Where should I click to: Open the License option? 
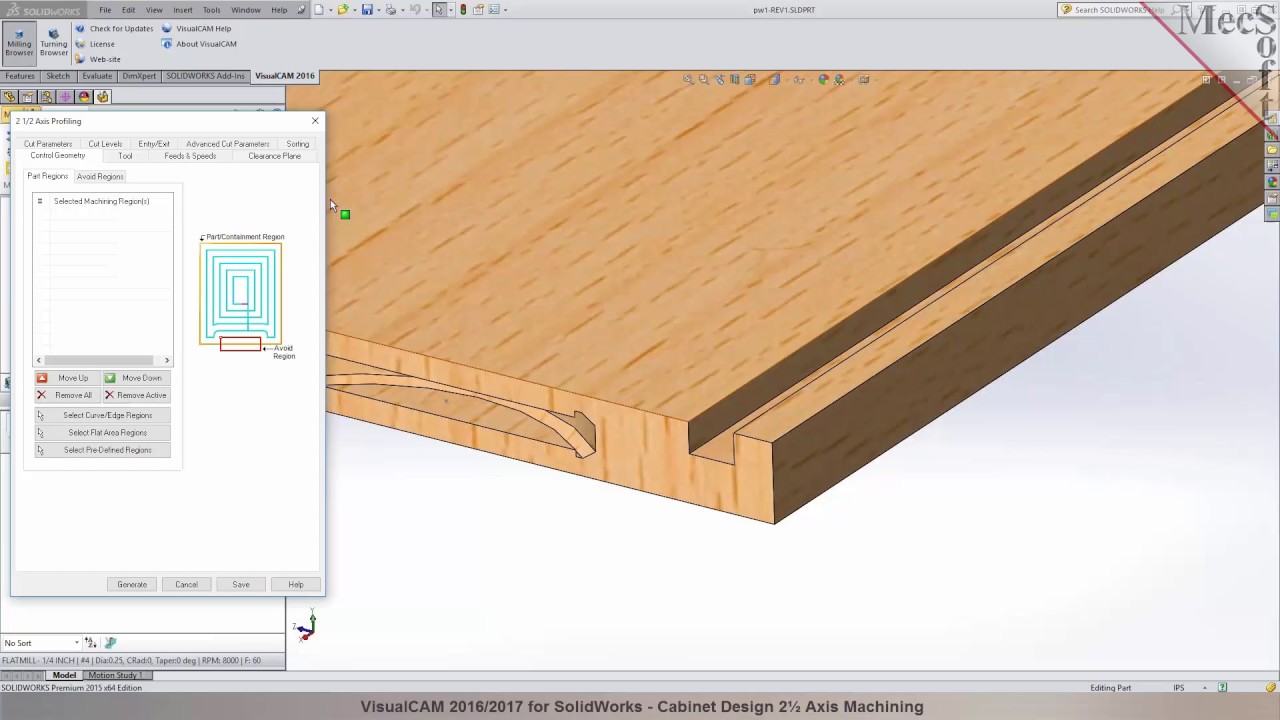96,44
